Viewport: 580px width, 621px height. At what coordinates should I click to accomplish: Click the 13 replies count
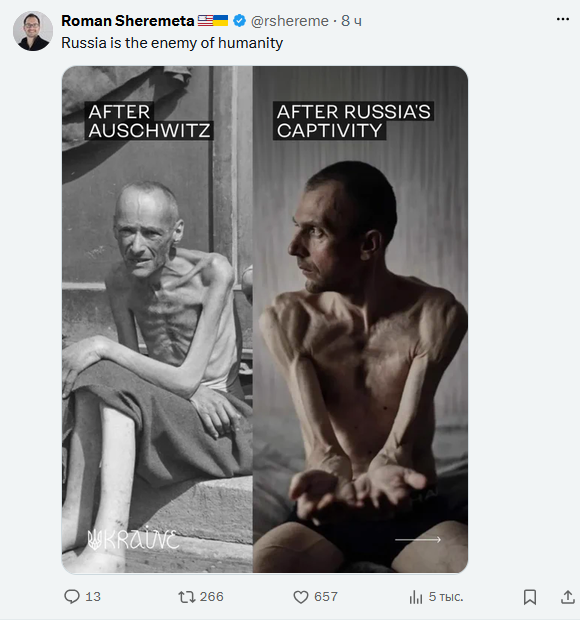point(93,596)
